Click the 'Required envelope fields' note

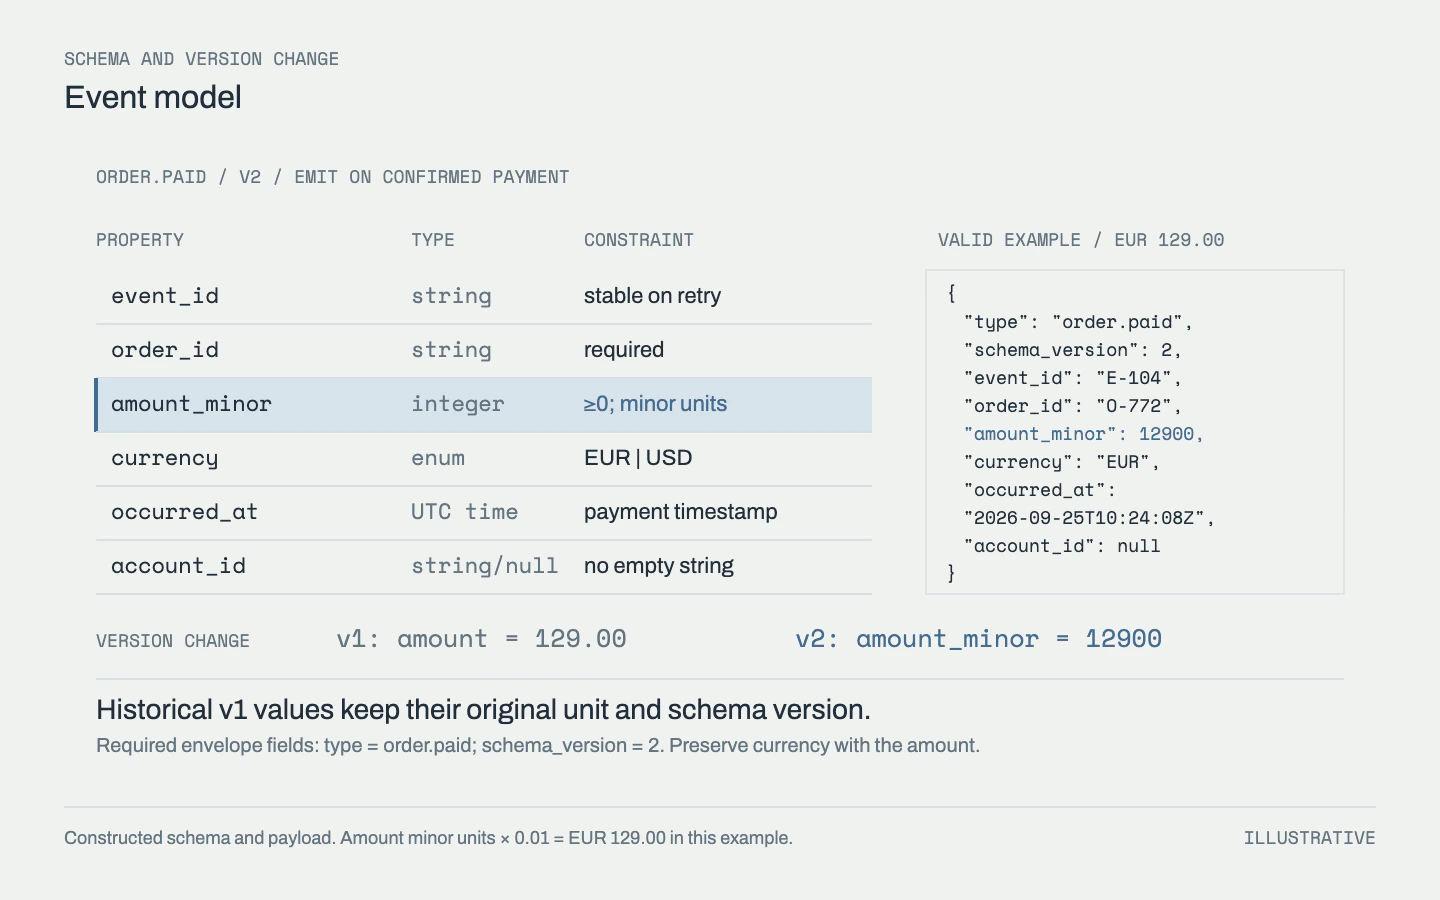(x=538, y=746)
